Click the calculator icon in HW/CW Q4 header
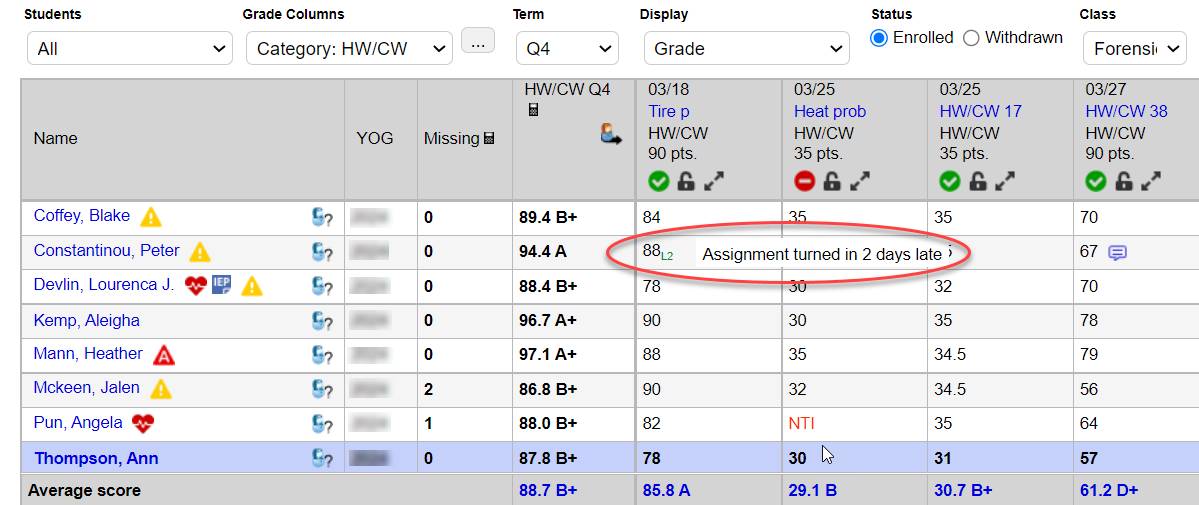This screenshot has width=1199, height=505. 533,109
